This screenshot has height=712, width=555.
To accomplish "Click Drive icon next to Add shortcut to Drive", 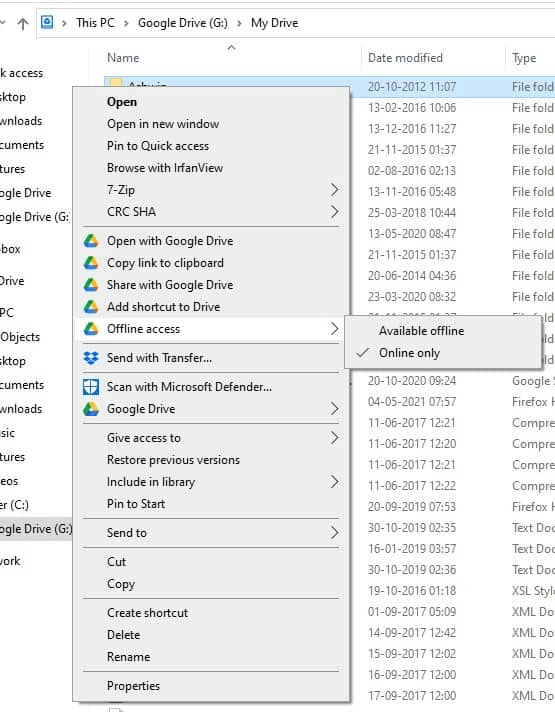I will point(91,307).
